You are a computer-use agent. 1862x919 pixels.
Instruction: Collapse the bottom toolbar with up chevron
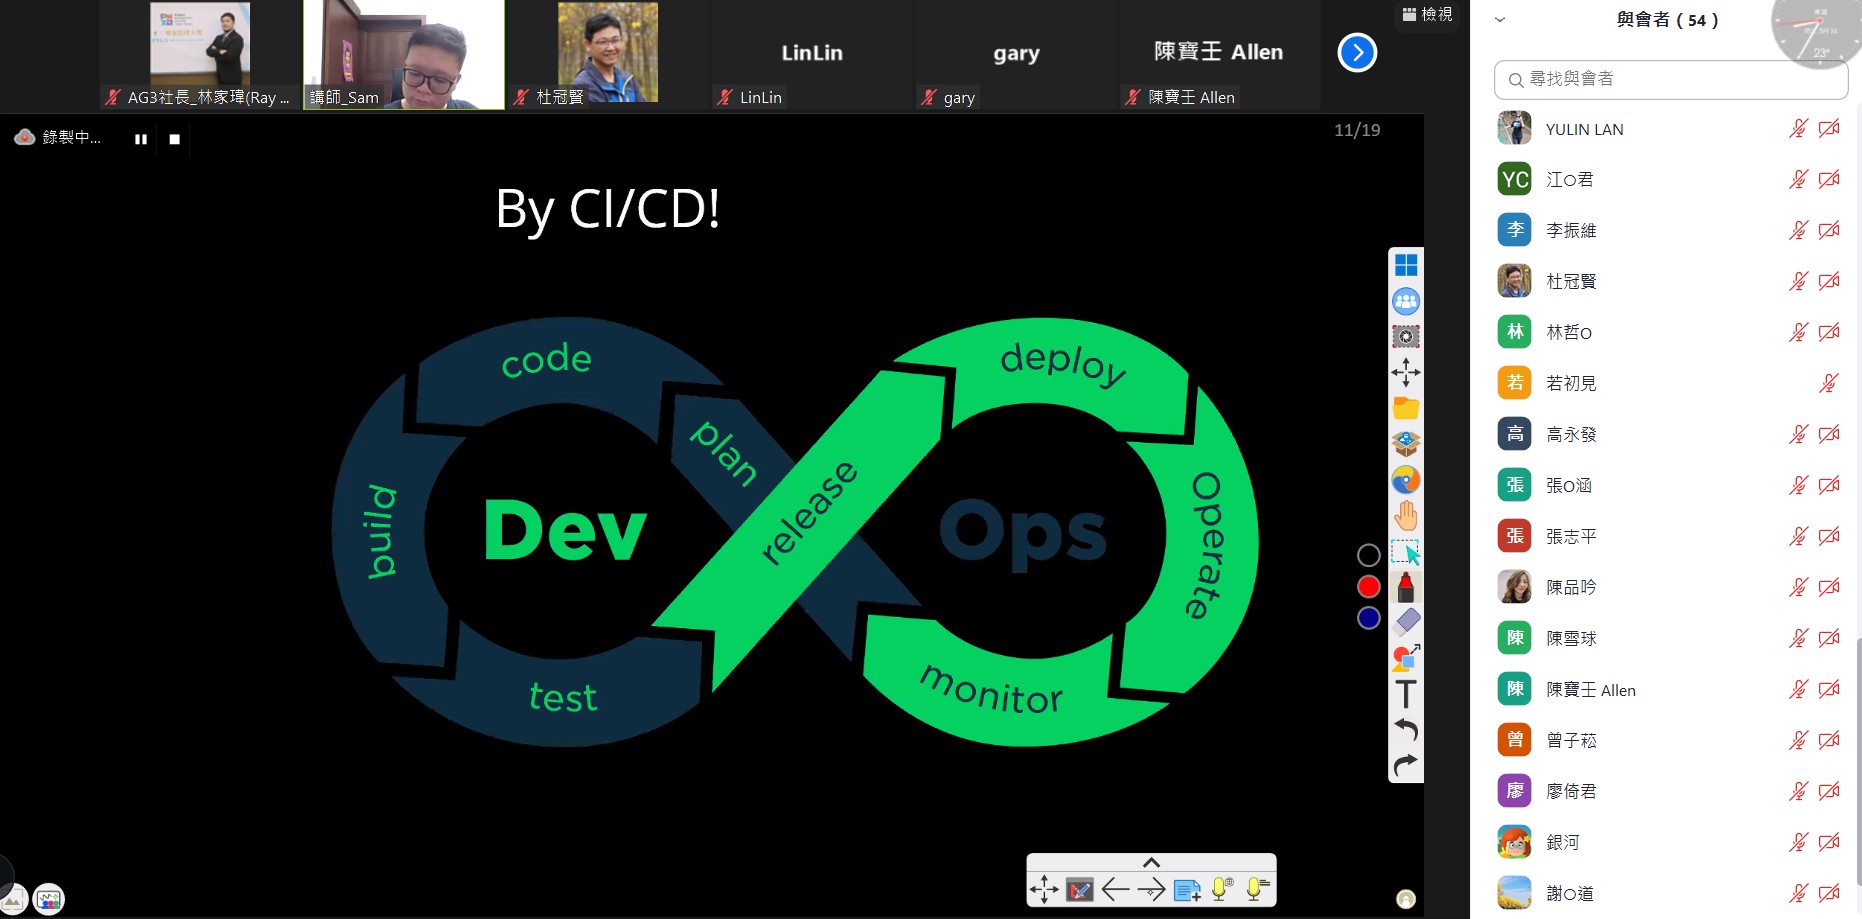point(1151,862)
